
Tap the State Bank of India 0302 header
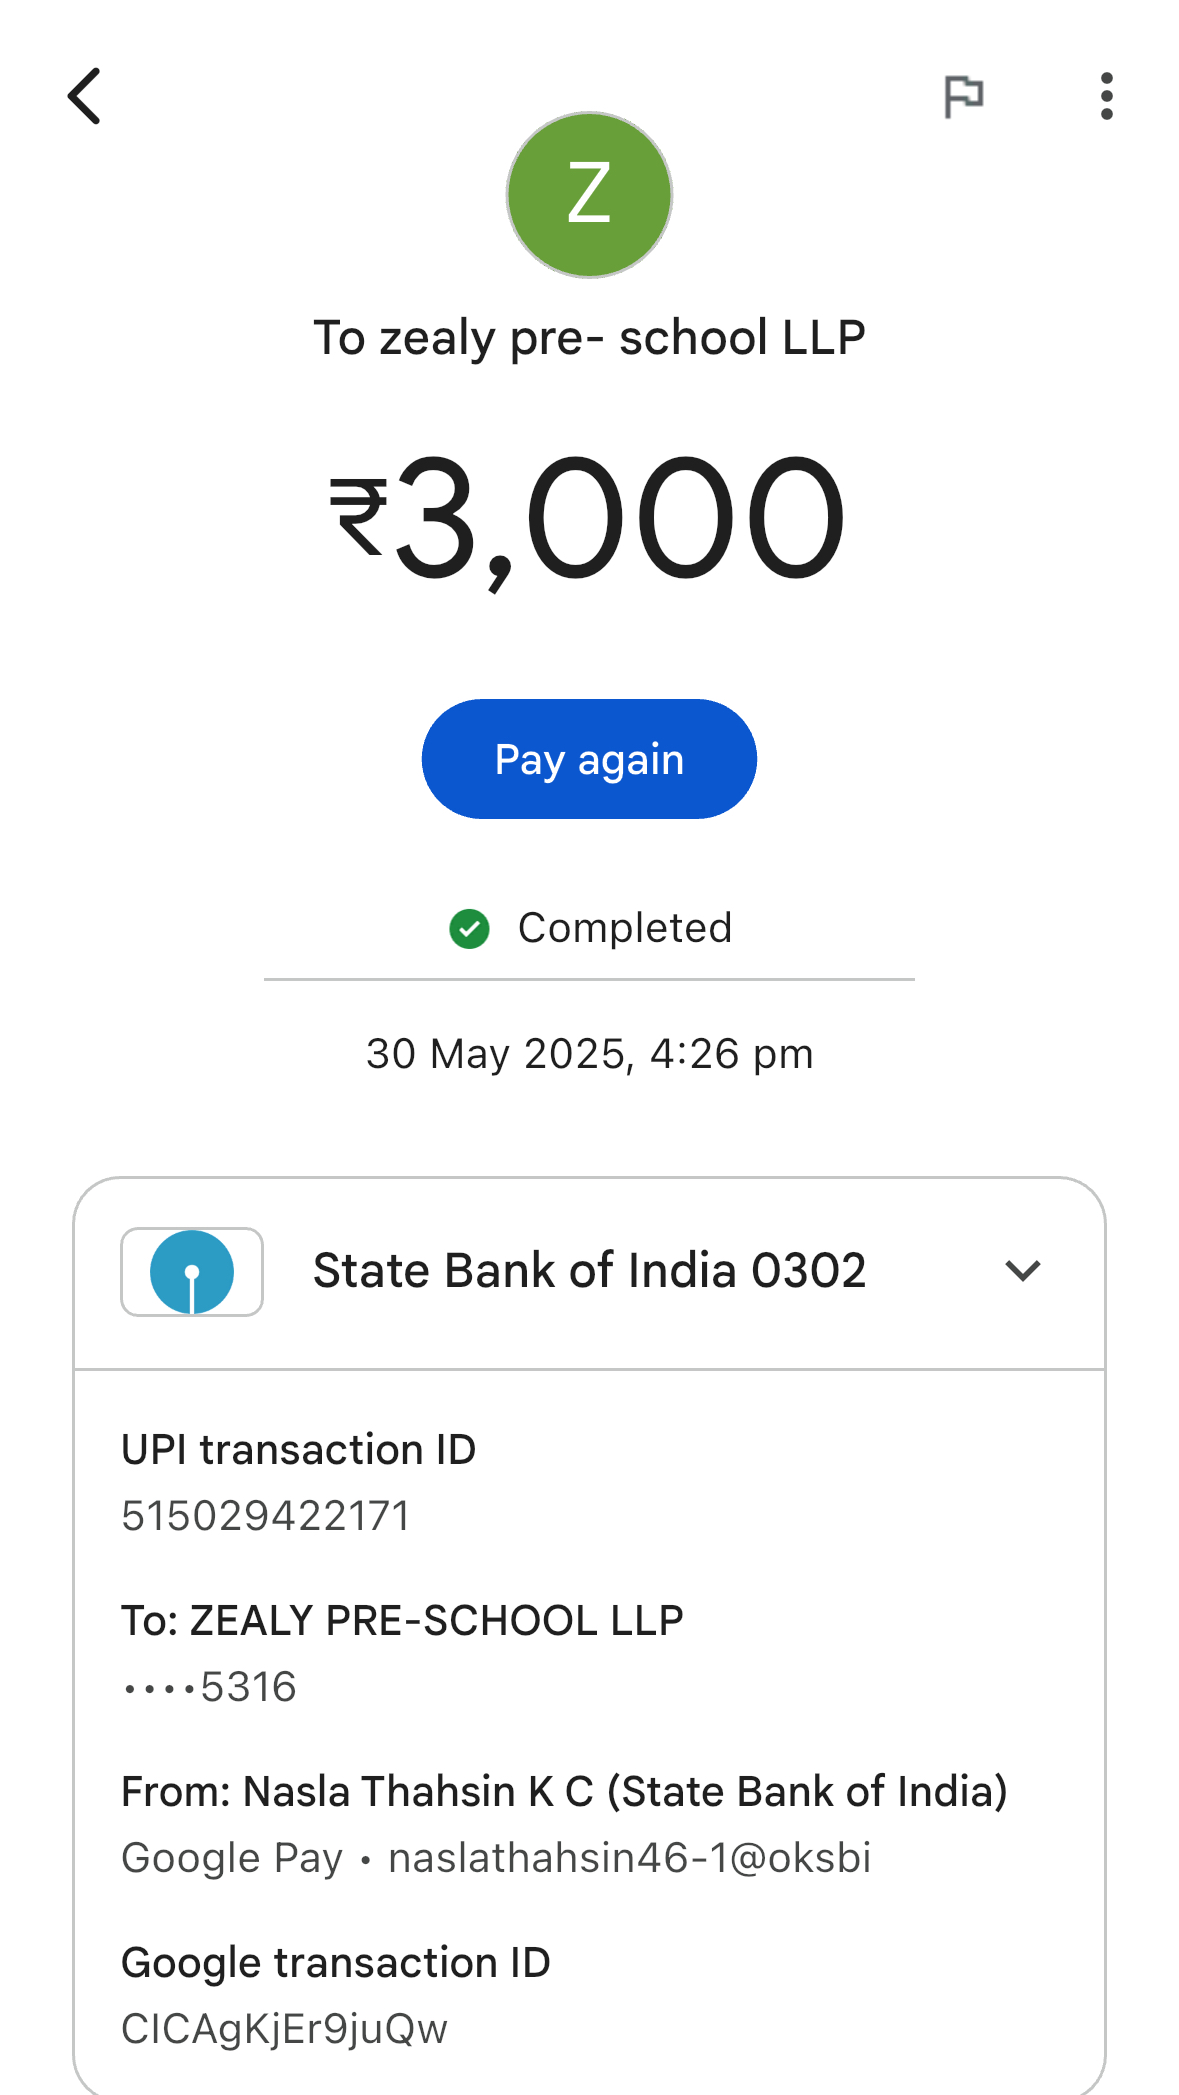pos(589,1271)
